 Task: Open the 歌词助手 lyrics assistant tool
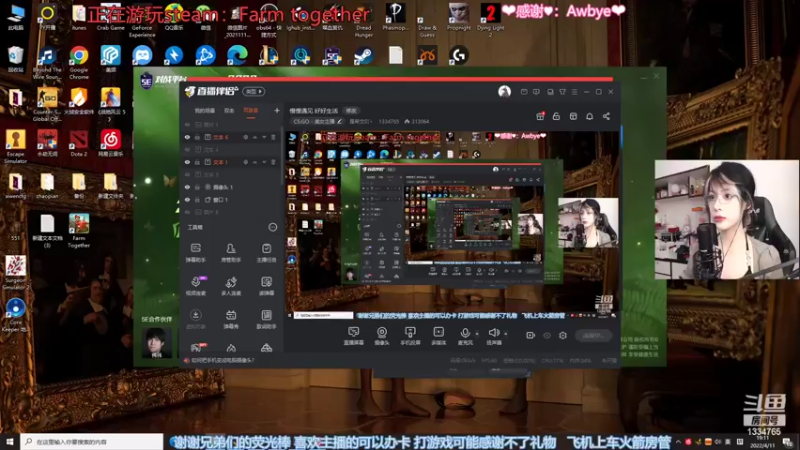point(266,319)
